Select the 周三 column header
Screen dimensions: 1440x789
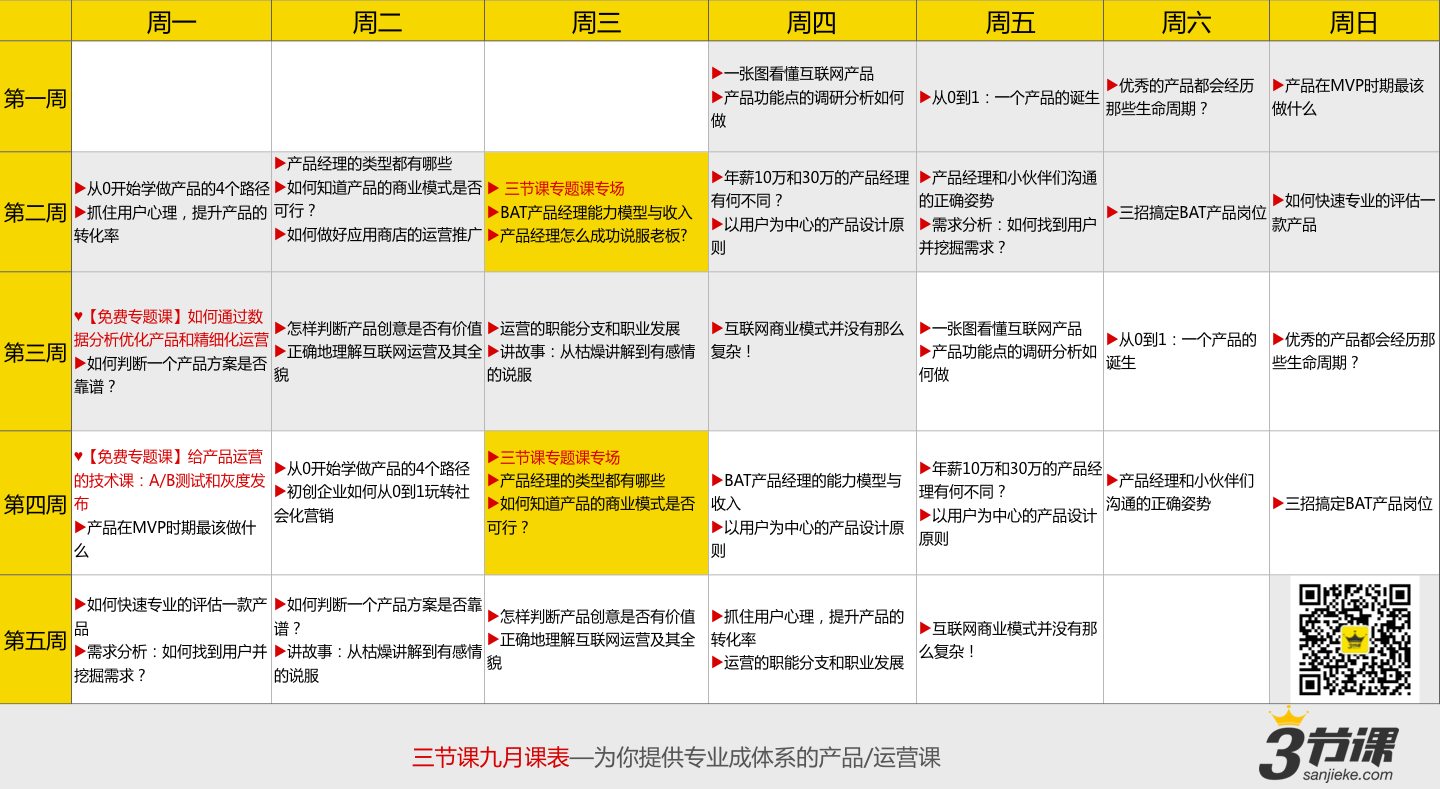pyautogui.click(x=597, y=22)
